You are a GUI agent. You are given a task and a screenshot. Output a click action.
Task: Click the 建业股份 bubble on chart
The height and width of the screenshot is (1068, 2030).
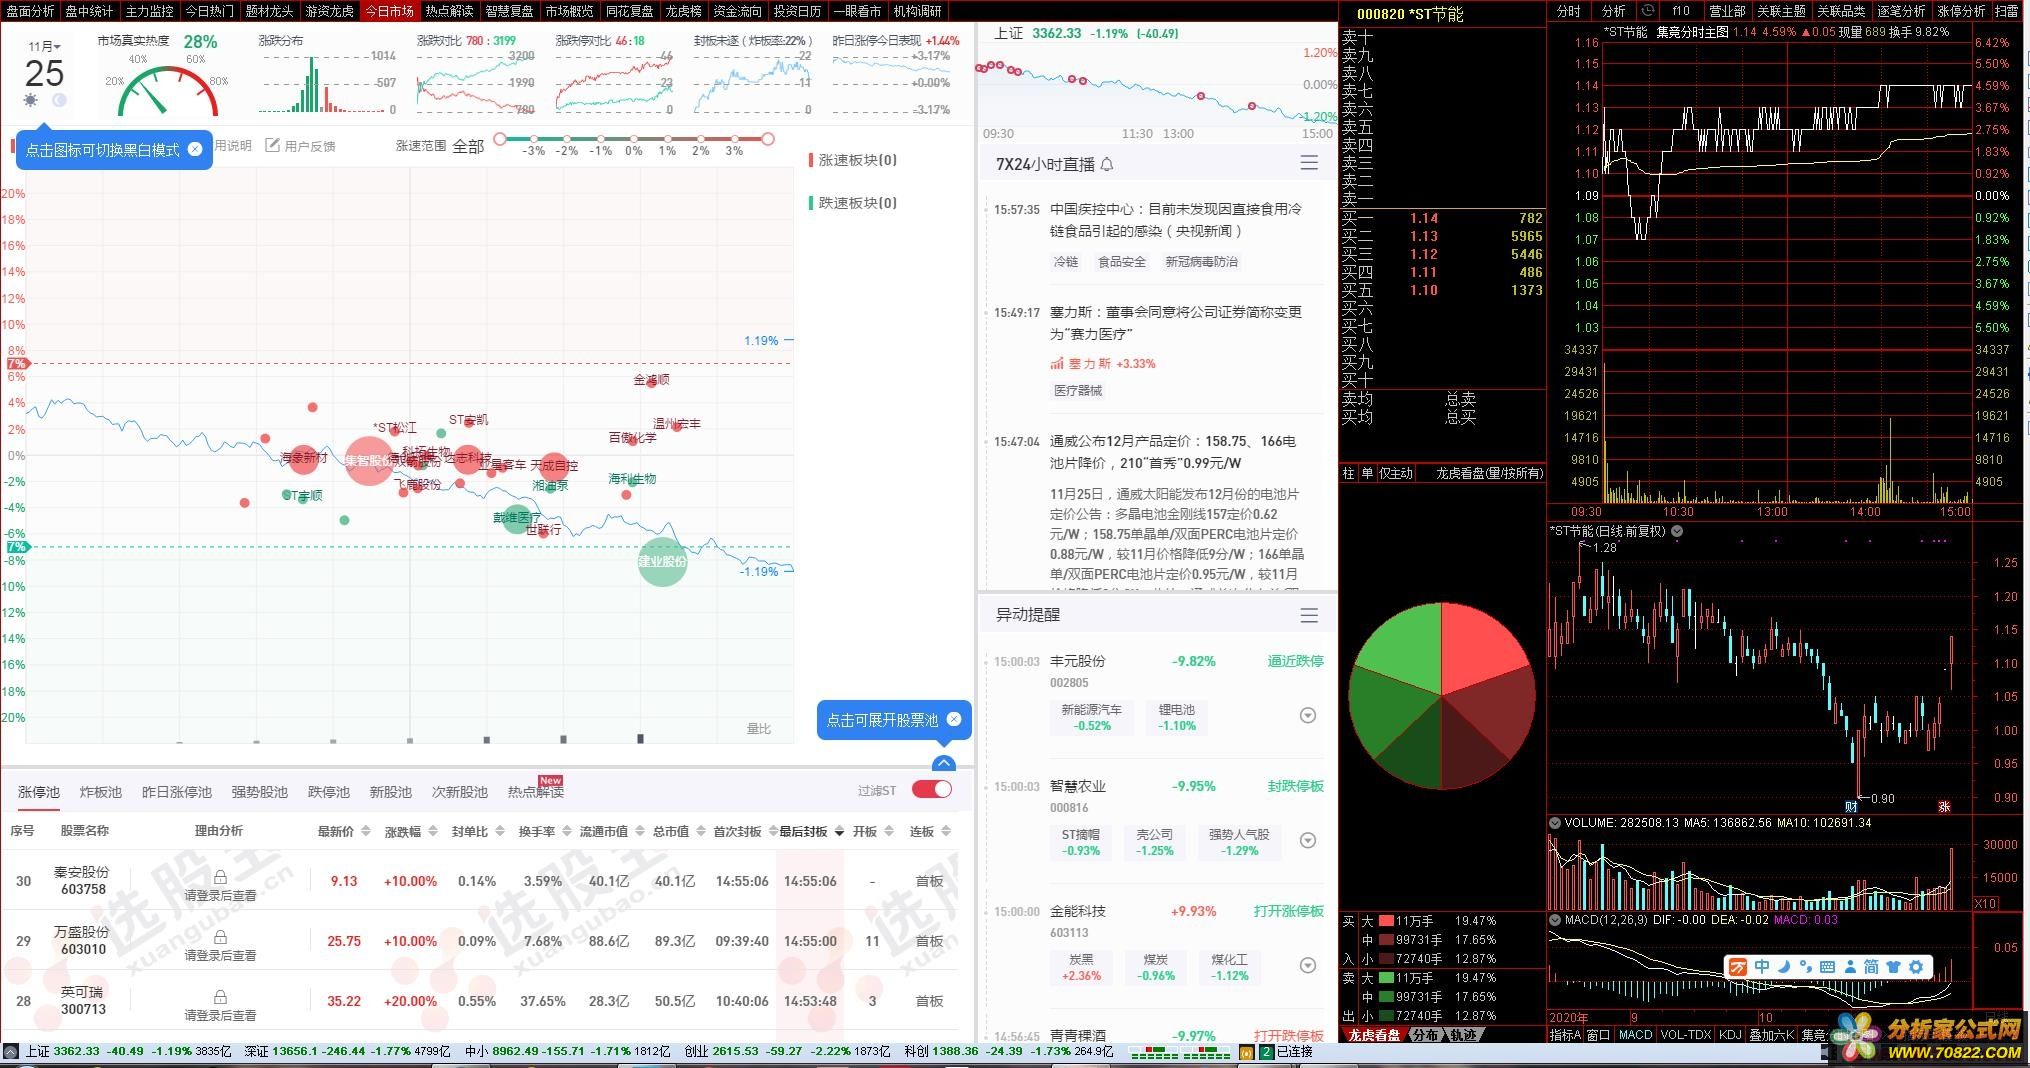662,562
